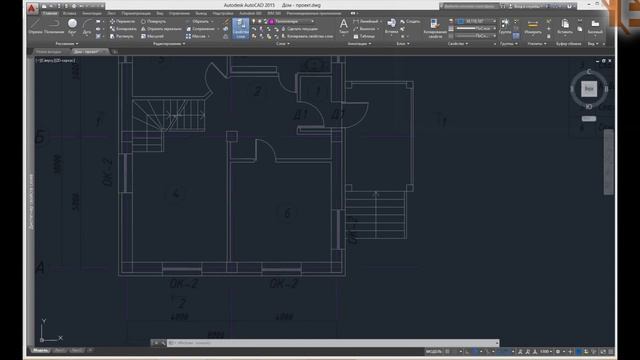Expand the Рисование panel

(67, 44)
